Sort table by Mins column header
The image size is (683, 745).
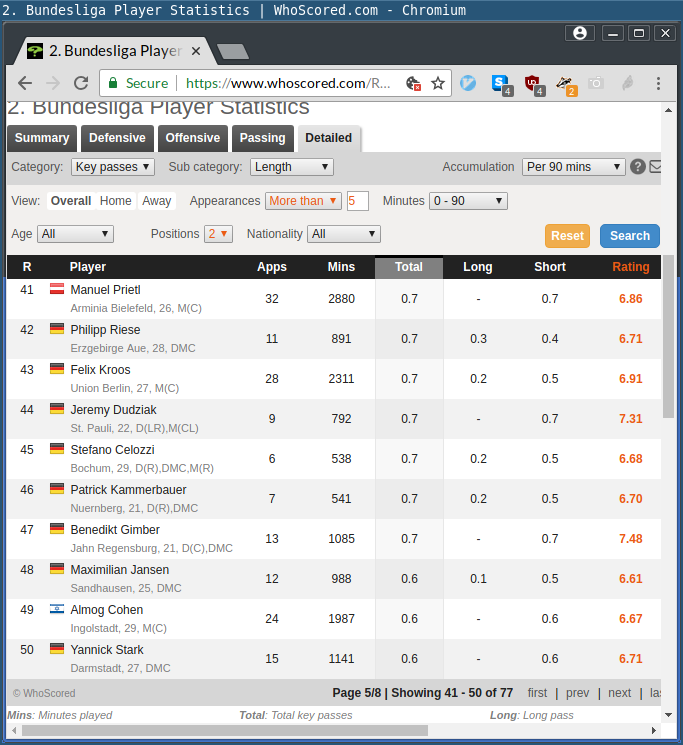(341, 267)
